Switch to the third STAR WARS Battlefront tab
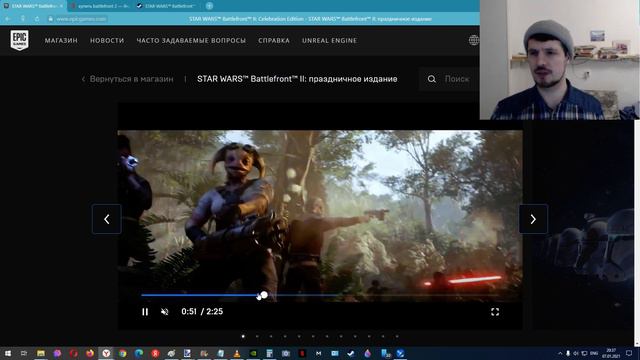This screenshot has width=640, height=360. pyautogui.click(x=167, y=6)
